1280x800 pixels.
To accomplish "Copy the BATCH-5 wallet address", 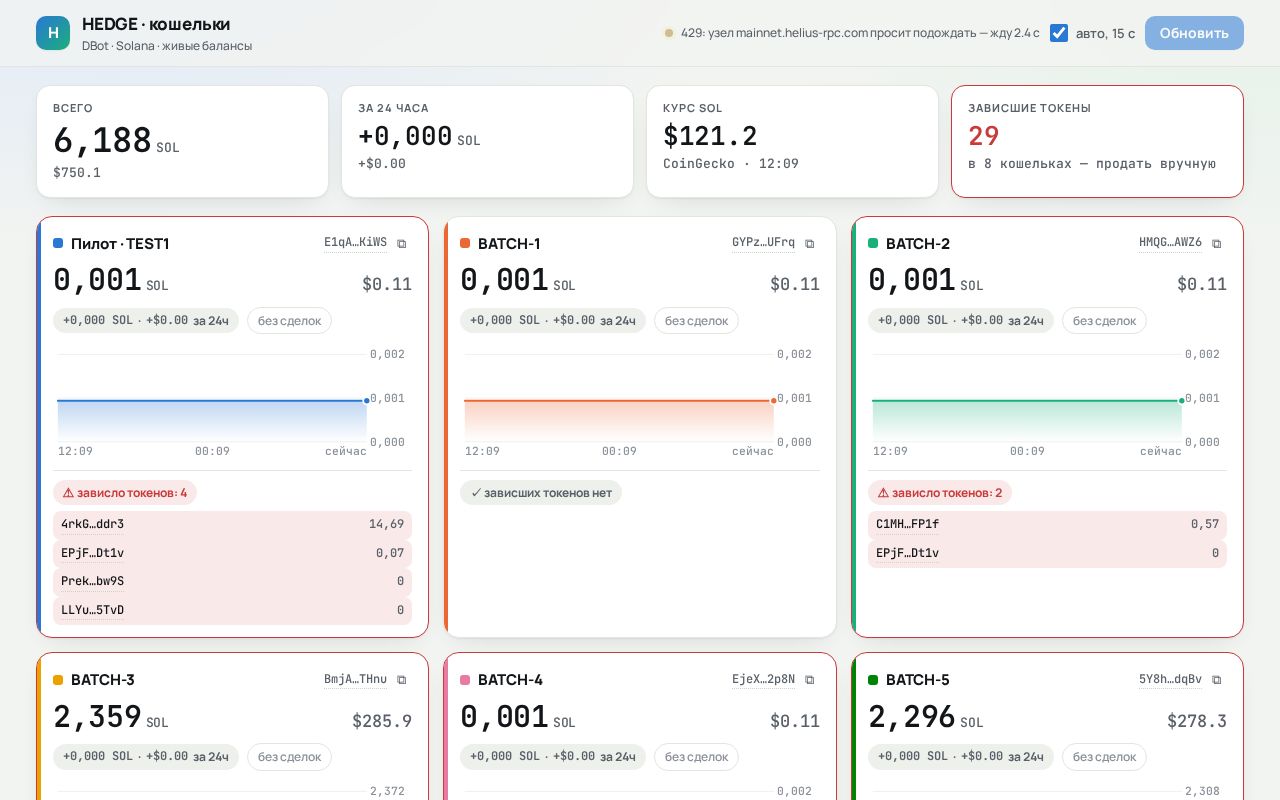I will 1217,680.
